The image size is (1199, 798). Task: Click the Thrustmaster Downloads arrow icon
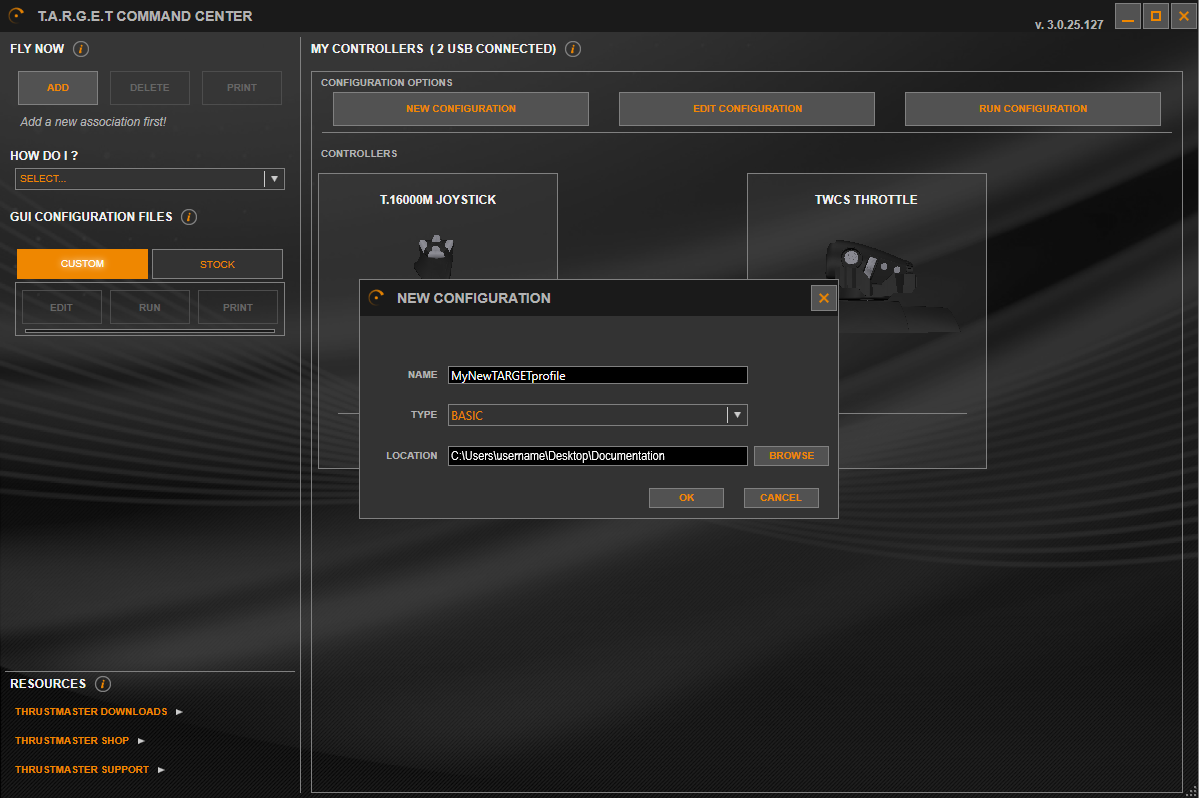(x=179, y=712)
